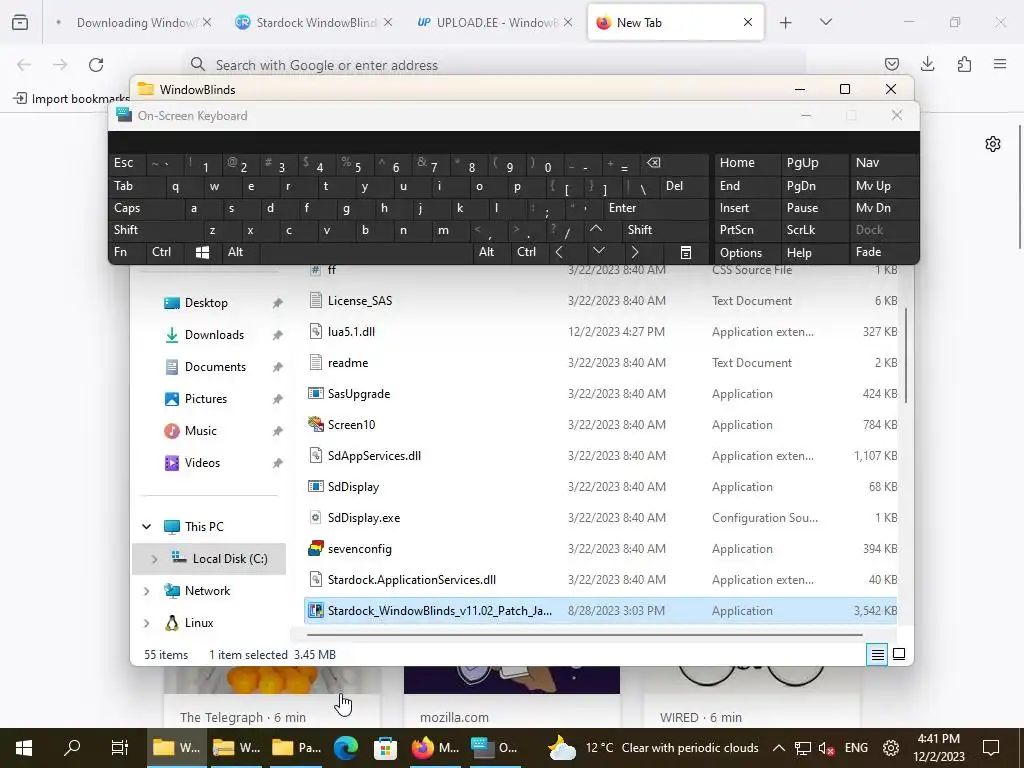Select the sevenconfig application file
Viewport: 1024px width, 768px height.
click(601, 549)
